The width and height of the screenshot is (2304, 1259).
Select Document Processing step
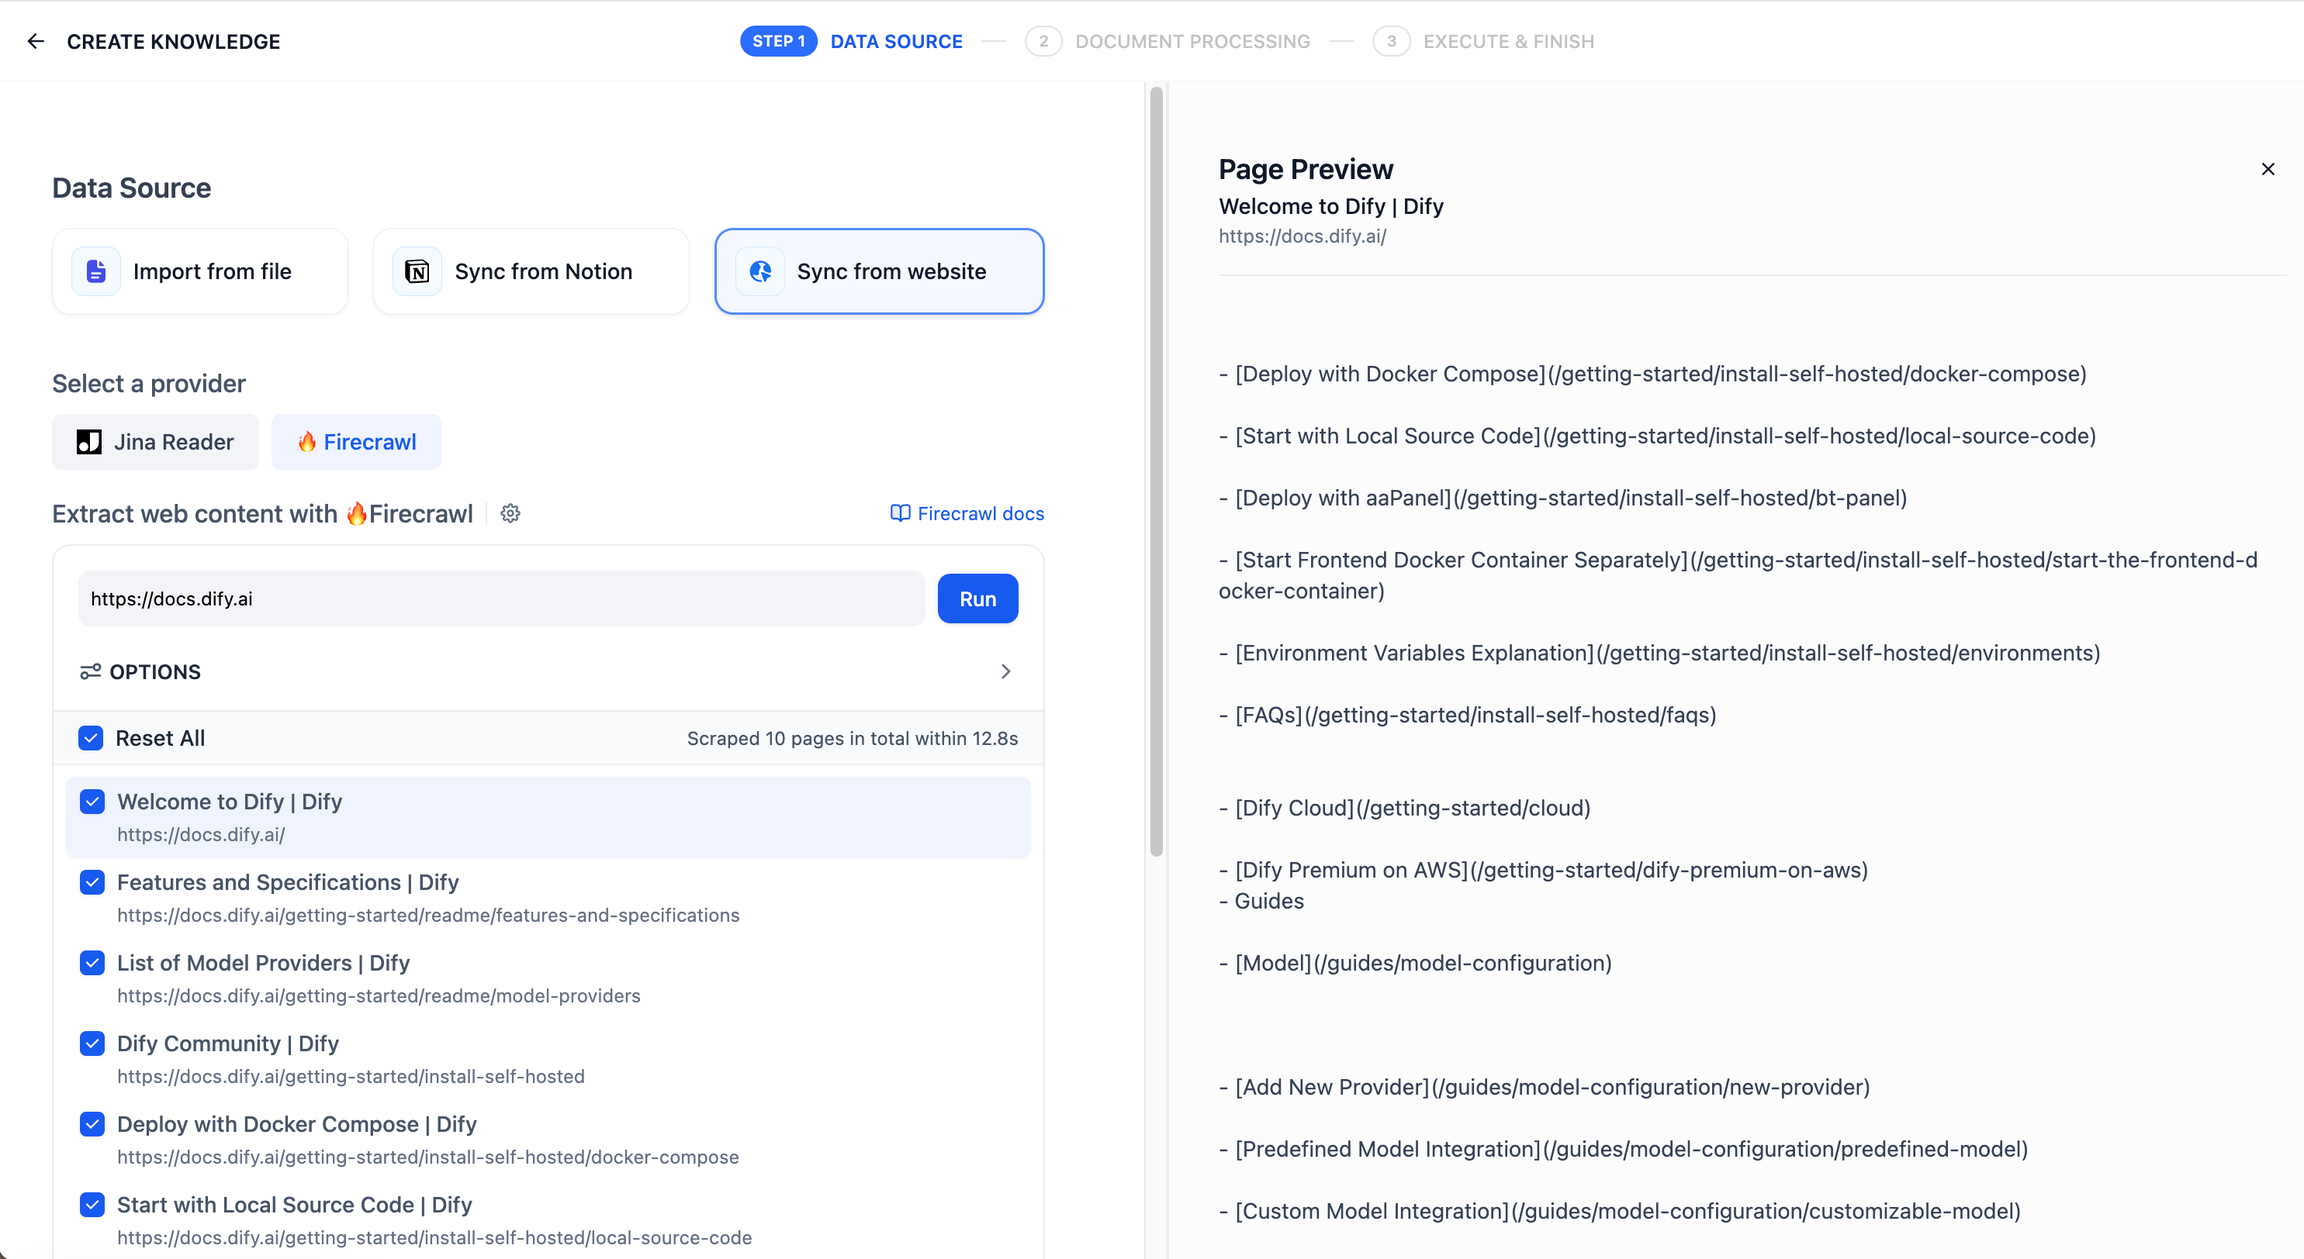pos(1194,40)
